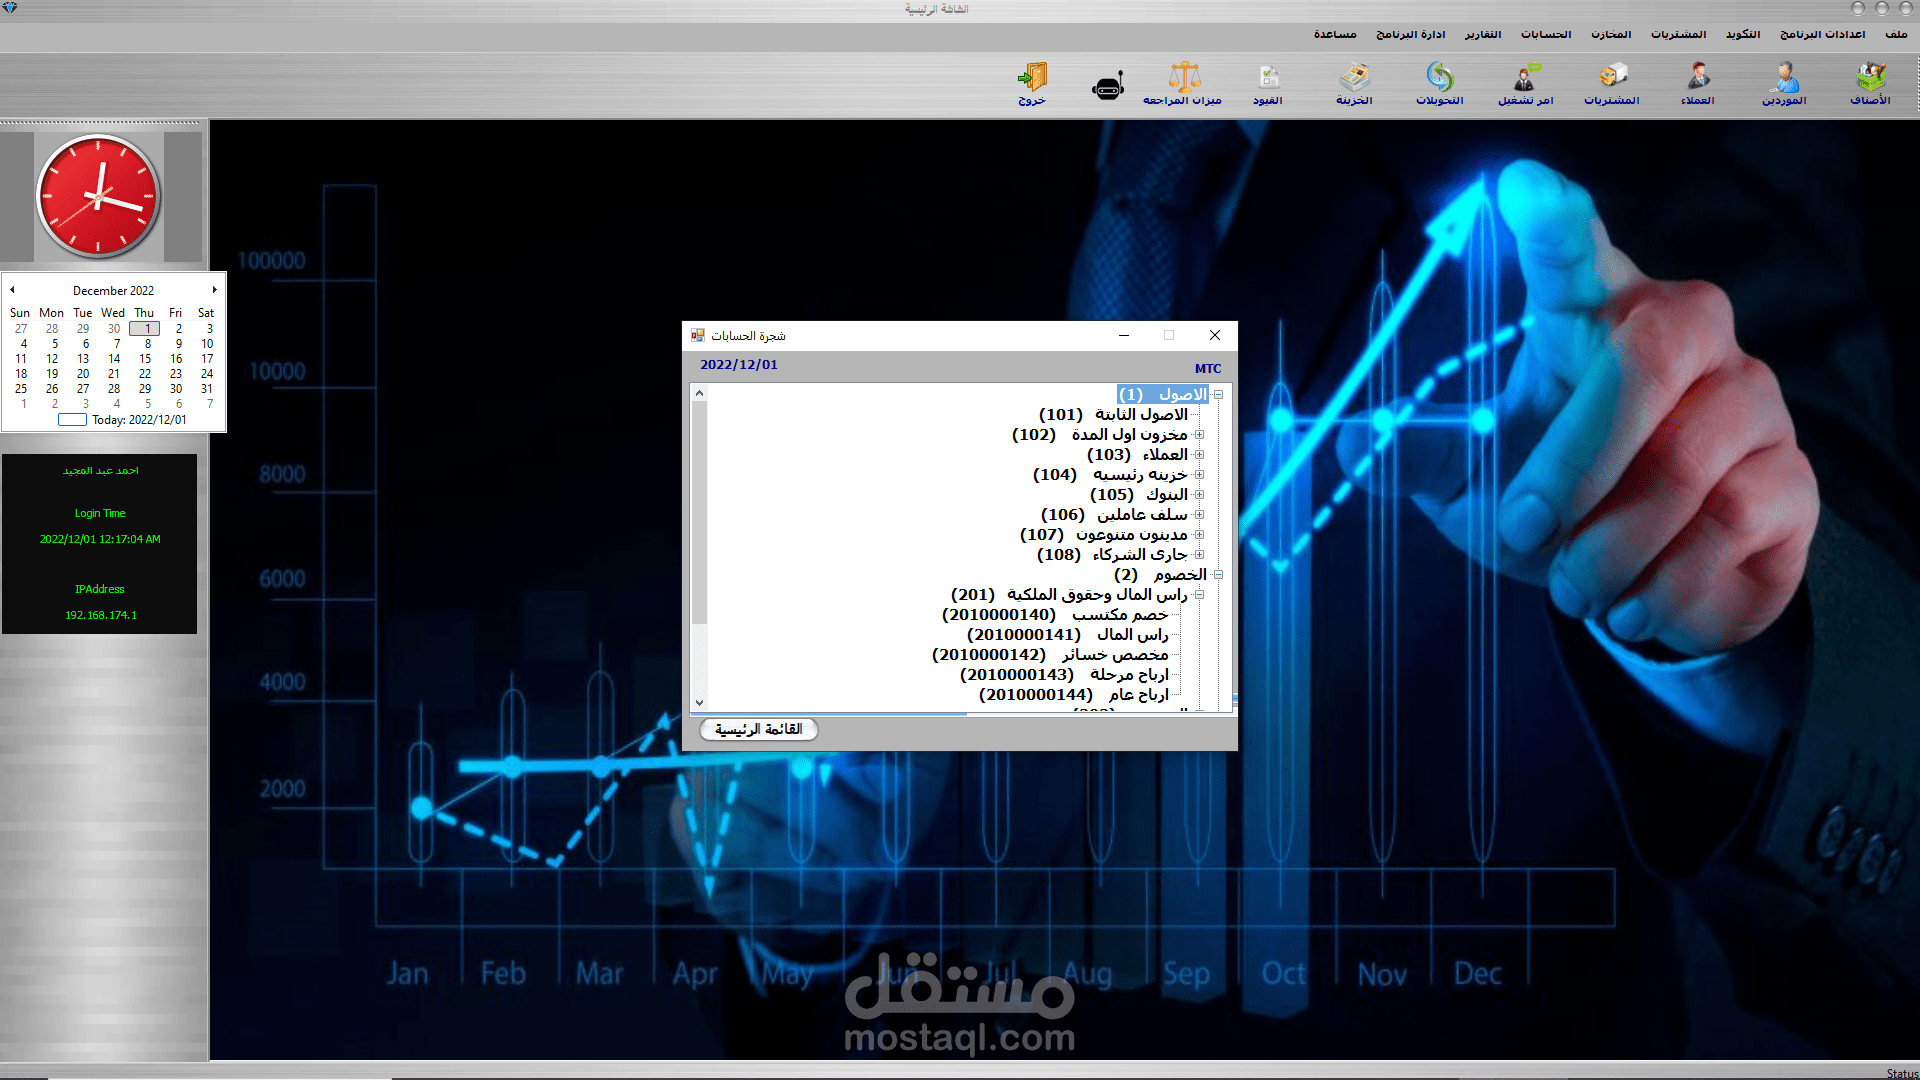Open the مساعدة (help) menu

click(x=1335, y=34)
